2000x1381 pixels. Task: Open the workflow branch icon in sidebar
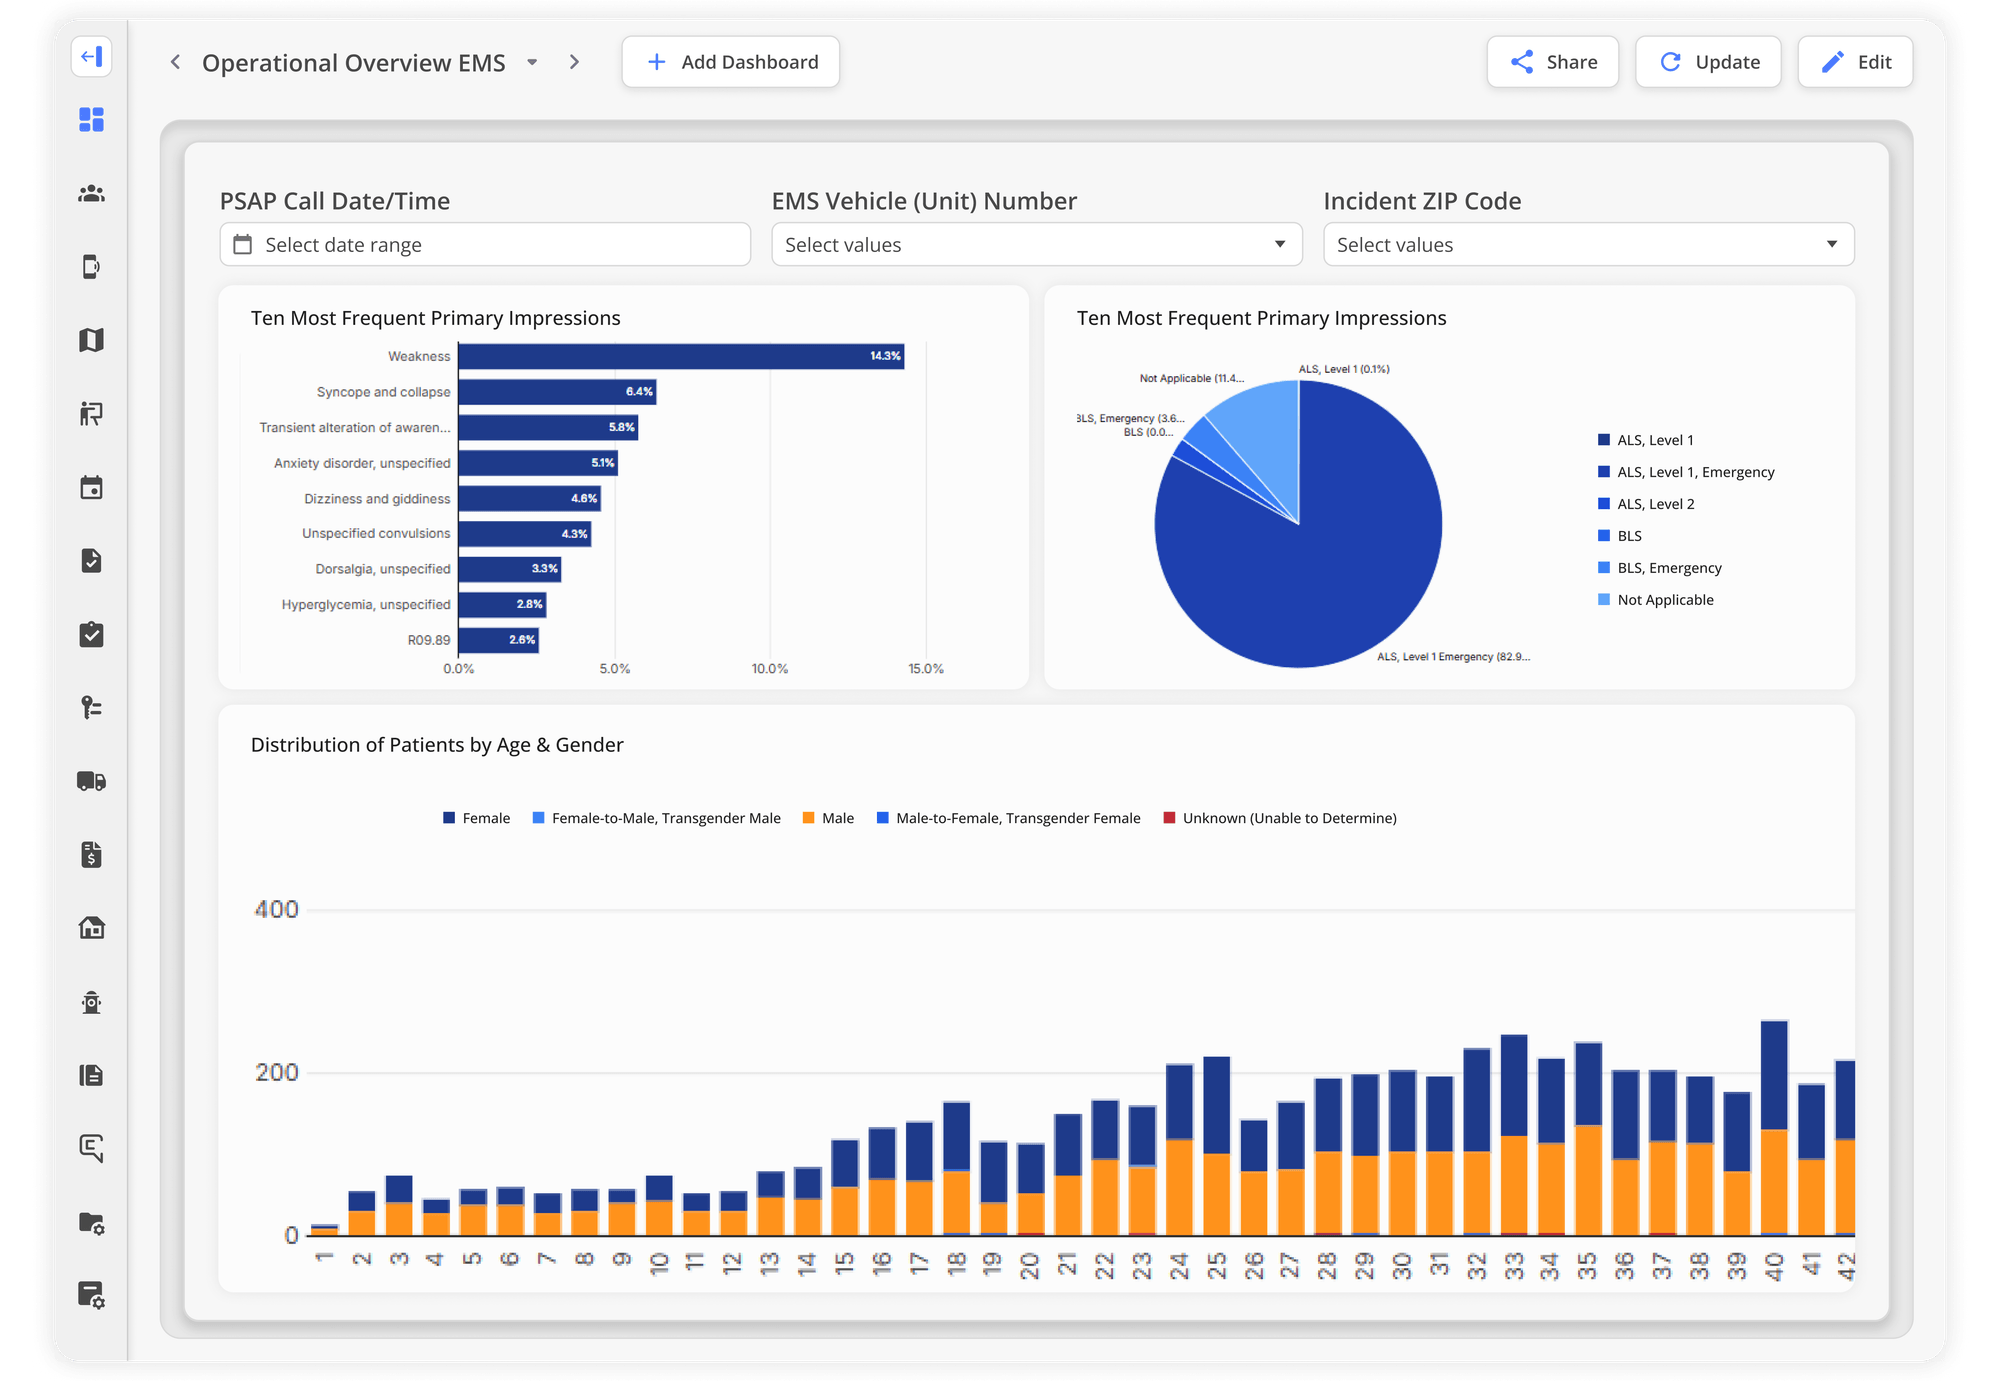point(91,707)
